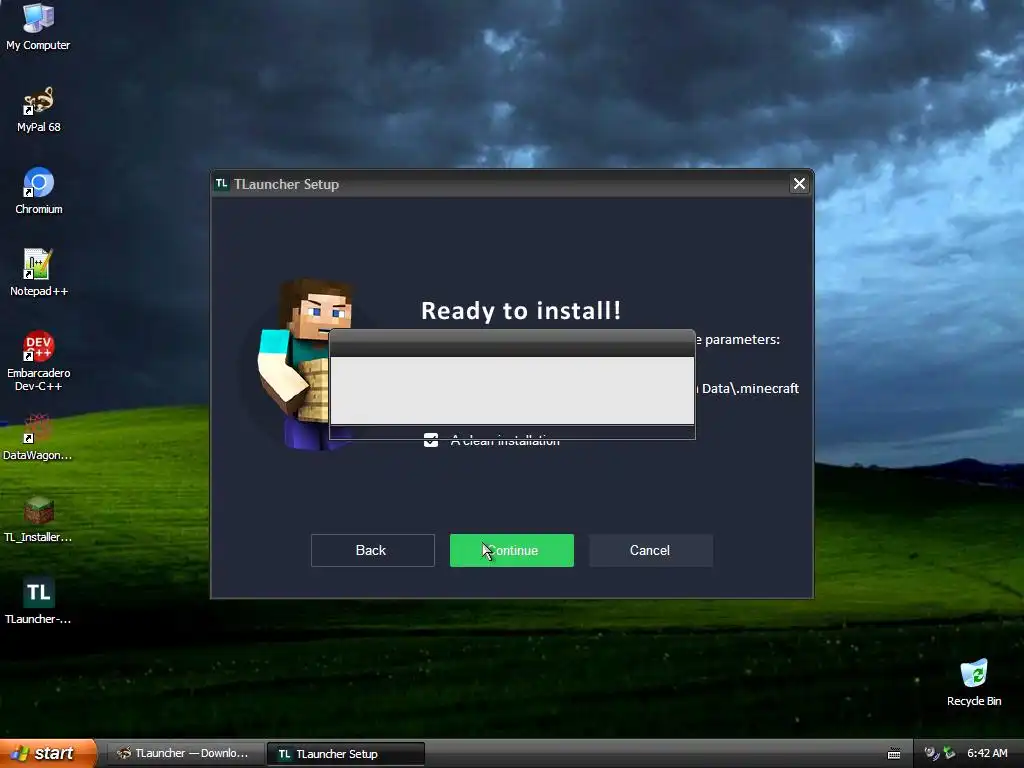Select the TL_Installer desktop file icon
The width and height of the screenshot is (1024, 768).
(38, 519)
